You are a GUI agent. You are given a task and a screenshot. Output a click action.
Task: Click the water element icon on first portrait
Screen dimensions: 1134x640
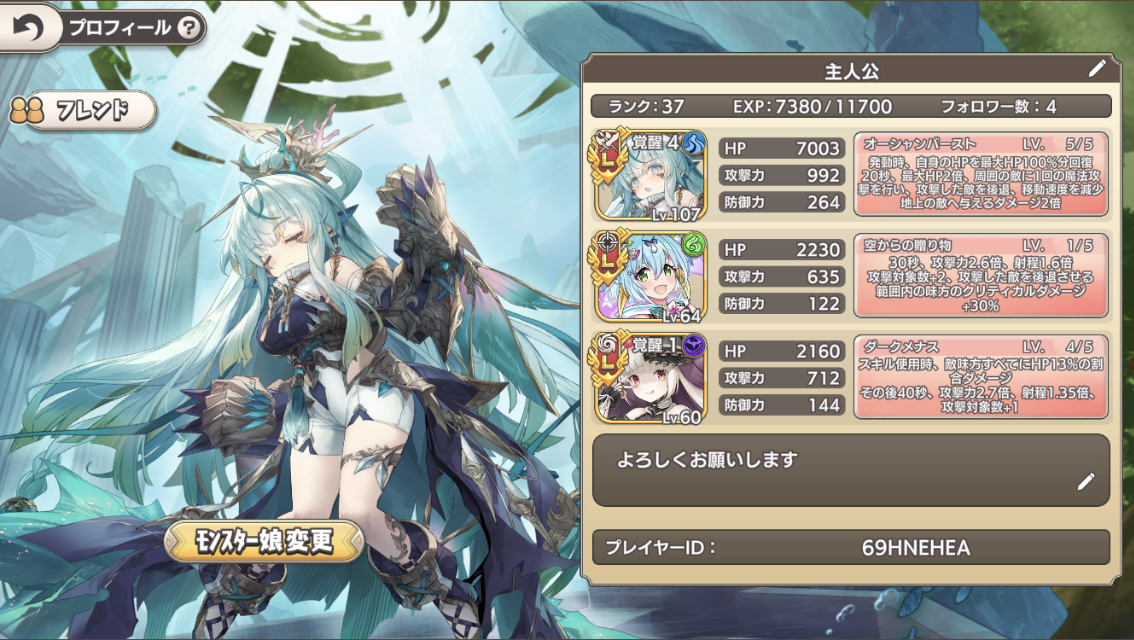pyautogui.click(x=694, y=142)
